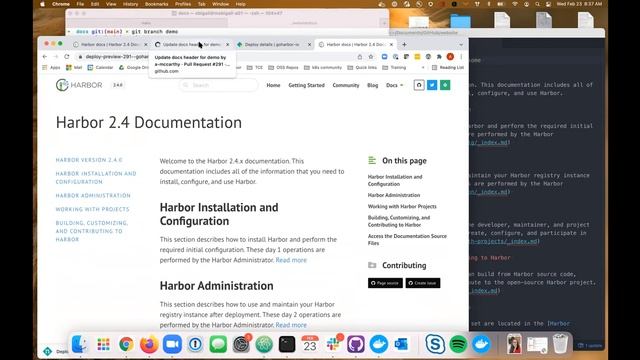Open Community nav link
The image size is (640, 360).
[x=346, y=85]
